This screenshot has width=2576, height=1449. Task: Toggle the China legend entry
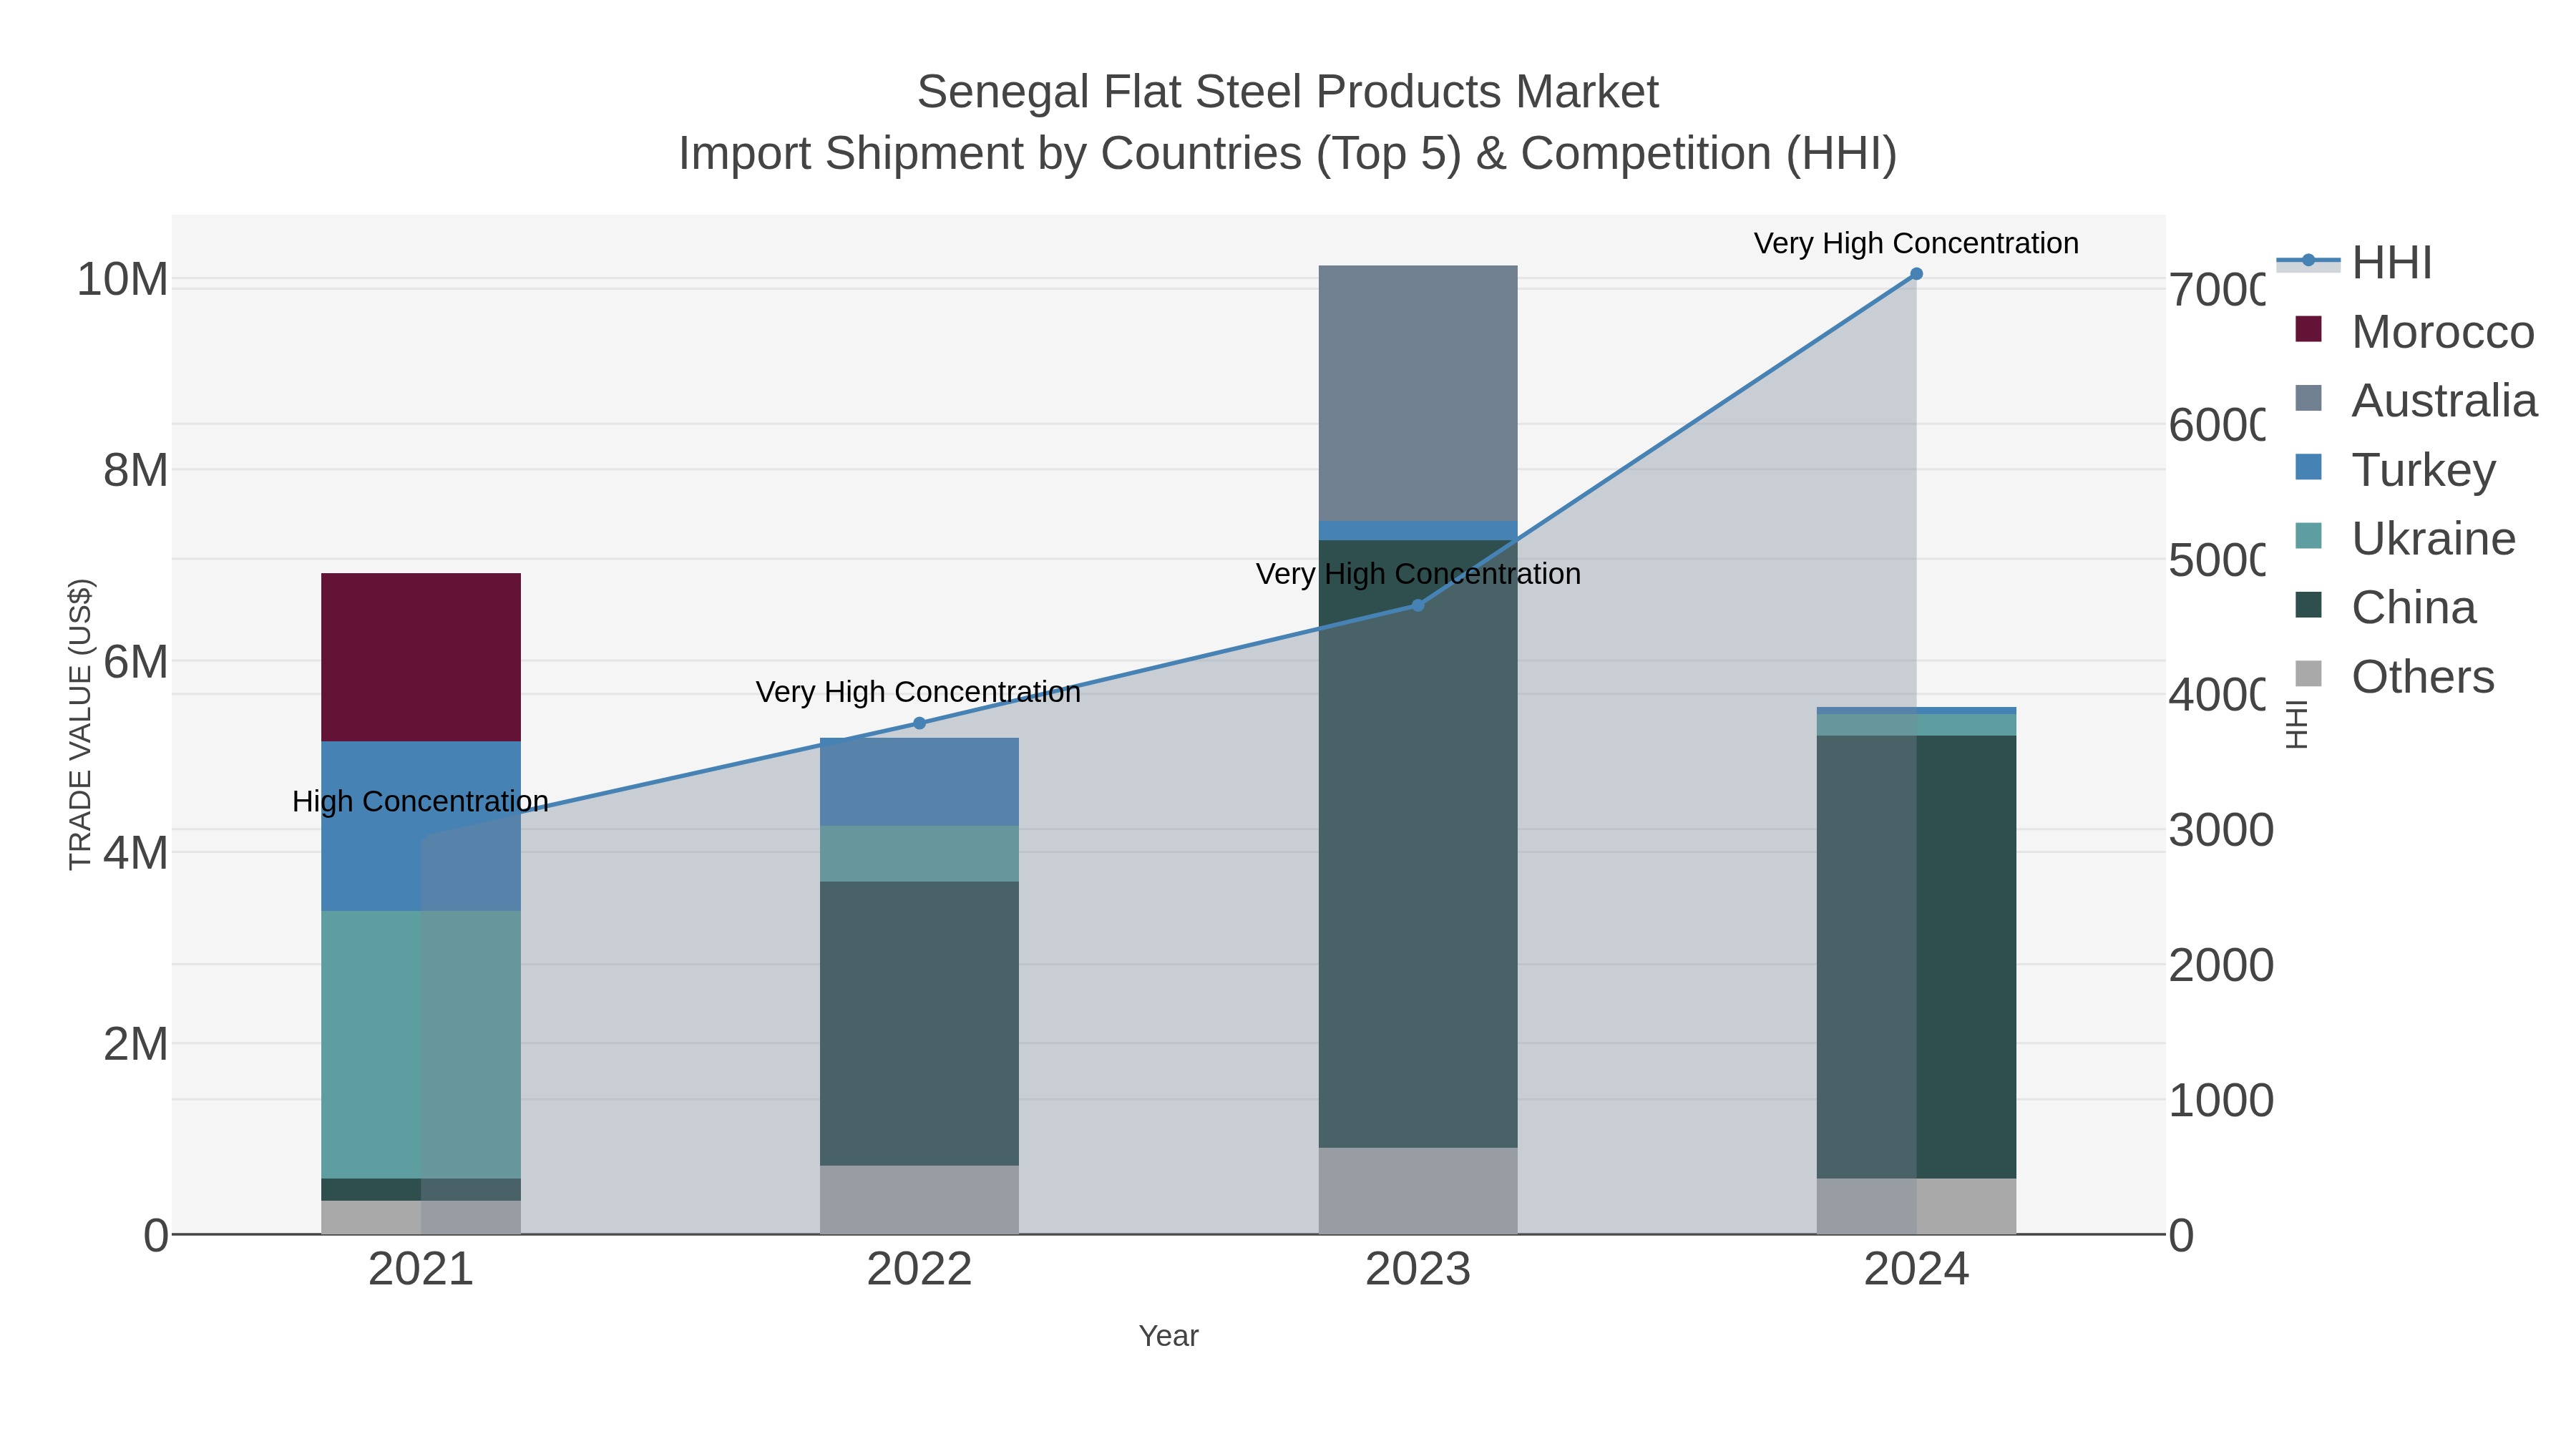coord(2385,607)
